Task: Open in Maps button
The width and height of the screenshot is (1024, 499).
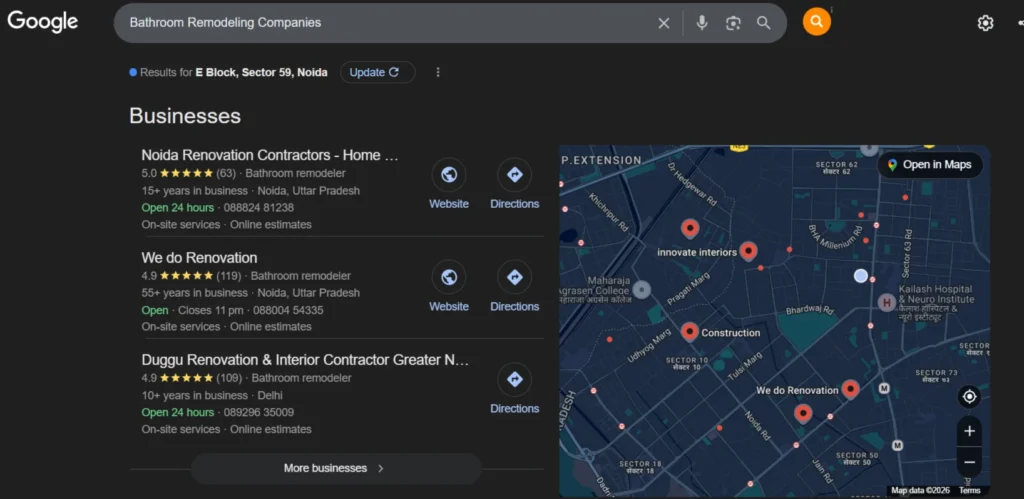Action: click(929, 165)
